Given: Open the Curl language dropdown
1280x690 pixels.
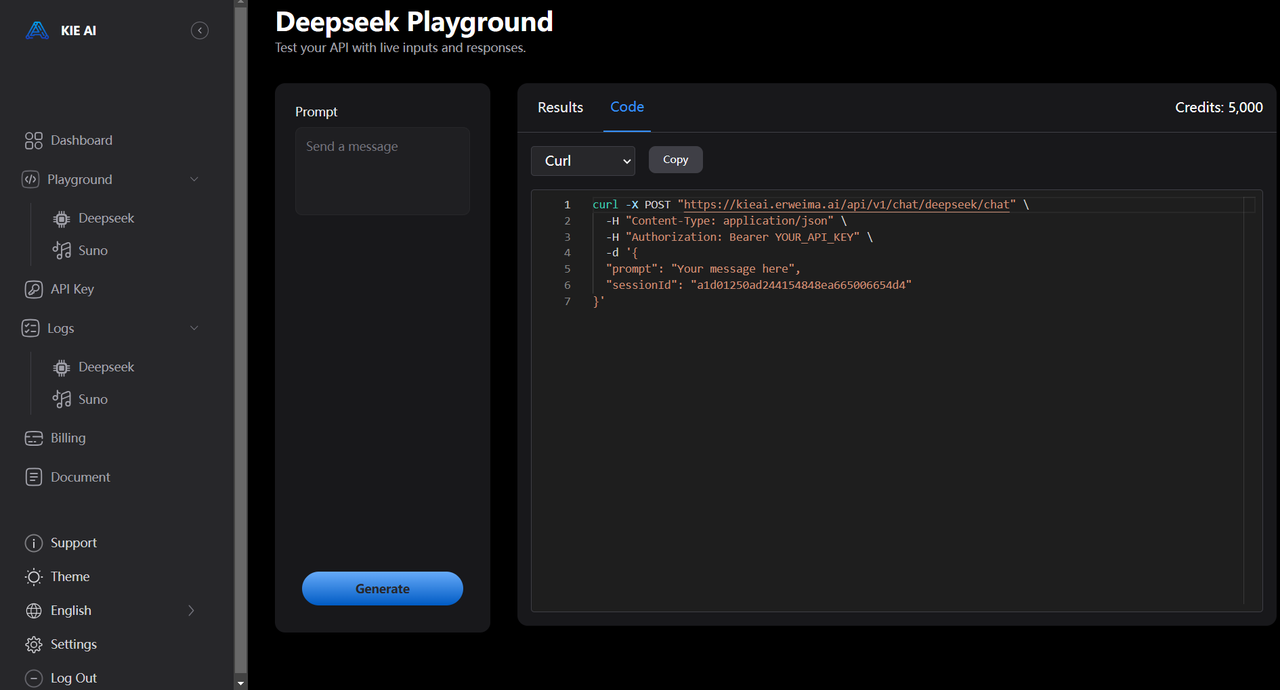Looking at the screenshot, I should (583, 161).
